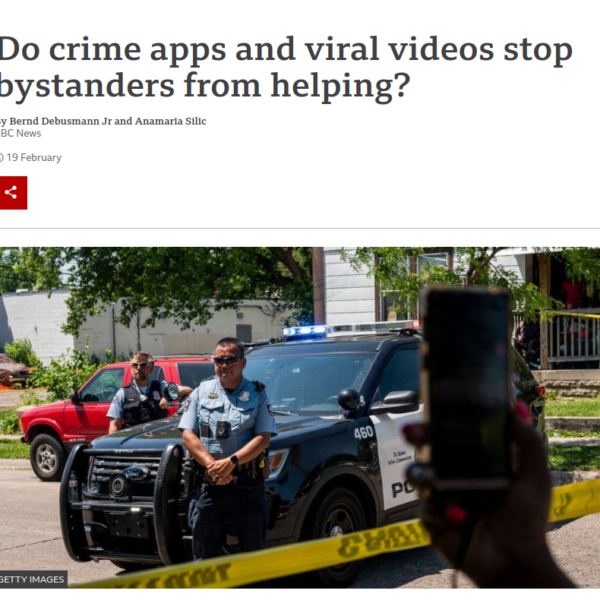
Task: Click the BBC News source label
Action: 20,133
